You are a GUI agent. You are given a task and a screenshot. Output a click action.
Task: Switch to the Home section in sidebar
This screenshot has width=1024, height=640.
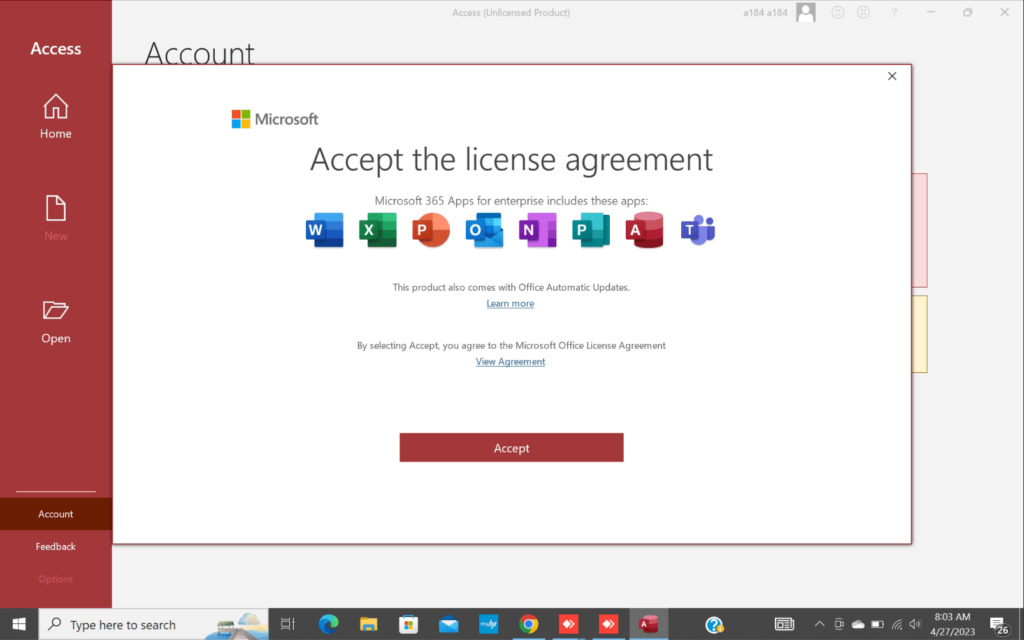tap(55, 115)
